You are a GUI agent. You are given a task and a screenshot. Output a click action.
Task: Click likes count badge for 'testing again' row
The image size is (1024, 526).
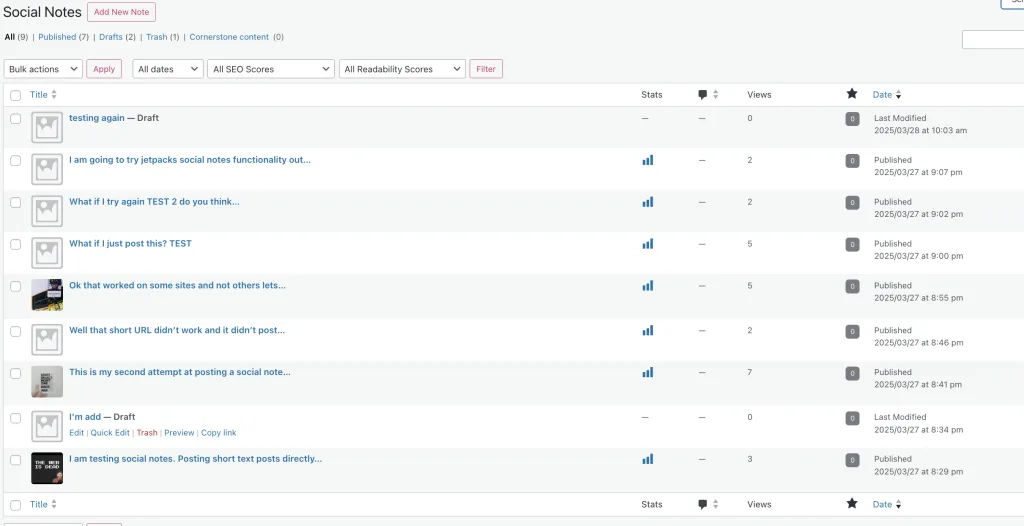point(852,119)
